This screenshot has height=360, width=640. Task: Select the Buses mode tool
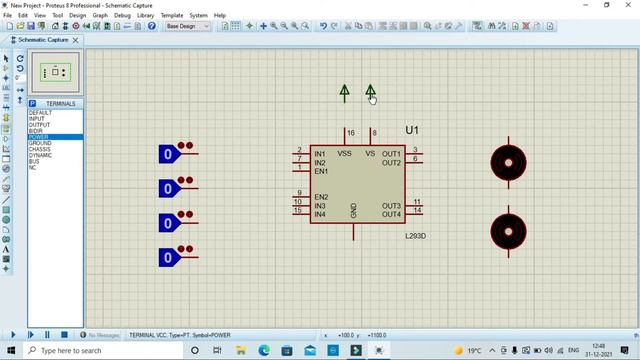[6, 108]
